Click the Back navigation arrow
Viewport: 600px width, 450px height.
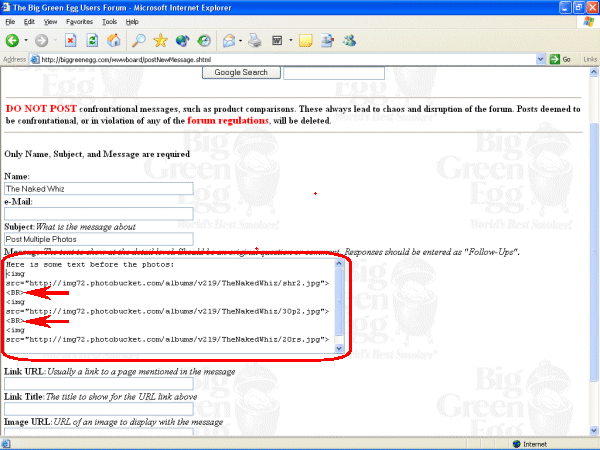point(12,40)
